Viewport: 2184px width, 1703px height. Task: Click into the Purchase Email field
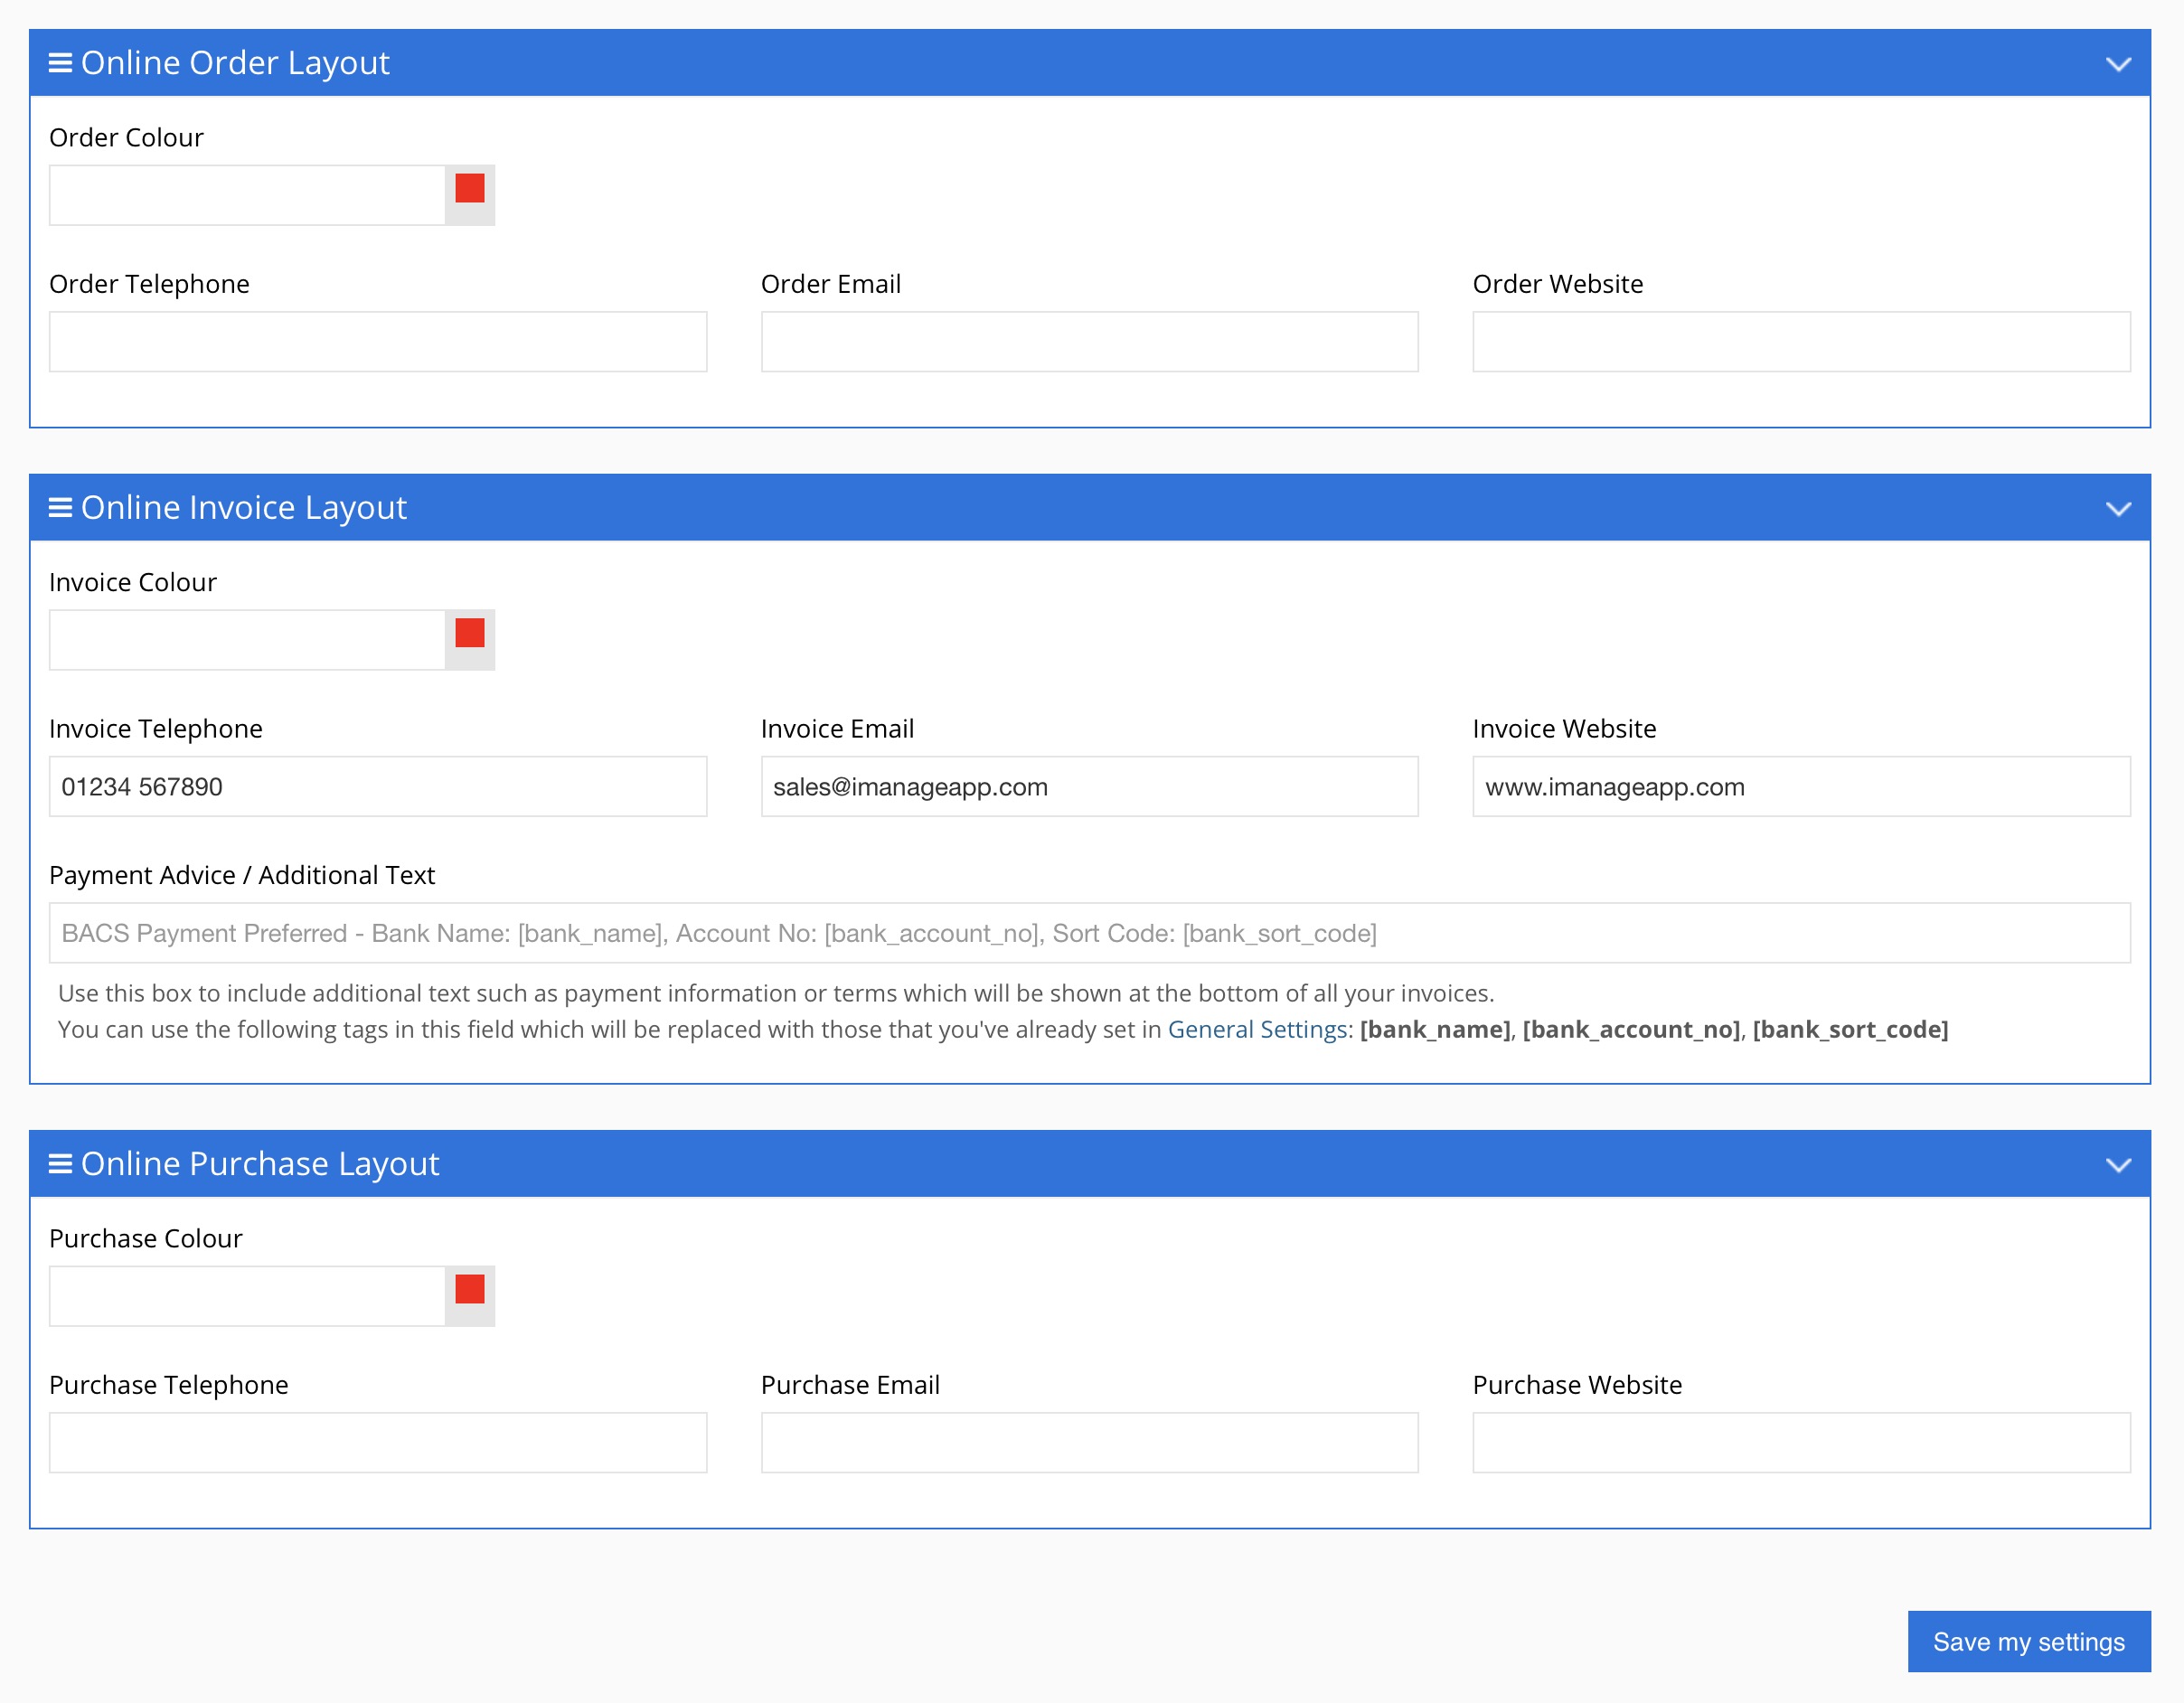1089,1443
